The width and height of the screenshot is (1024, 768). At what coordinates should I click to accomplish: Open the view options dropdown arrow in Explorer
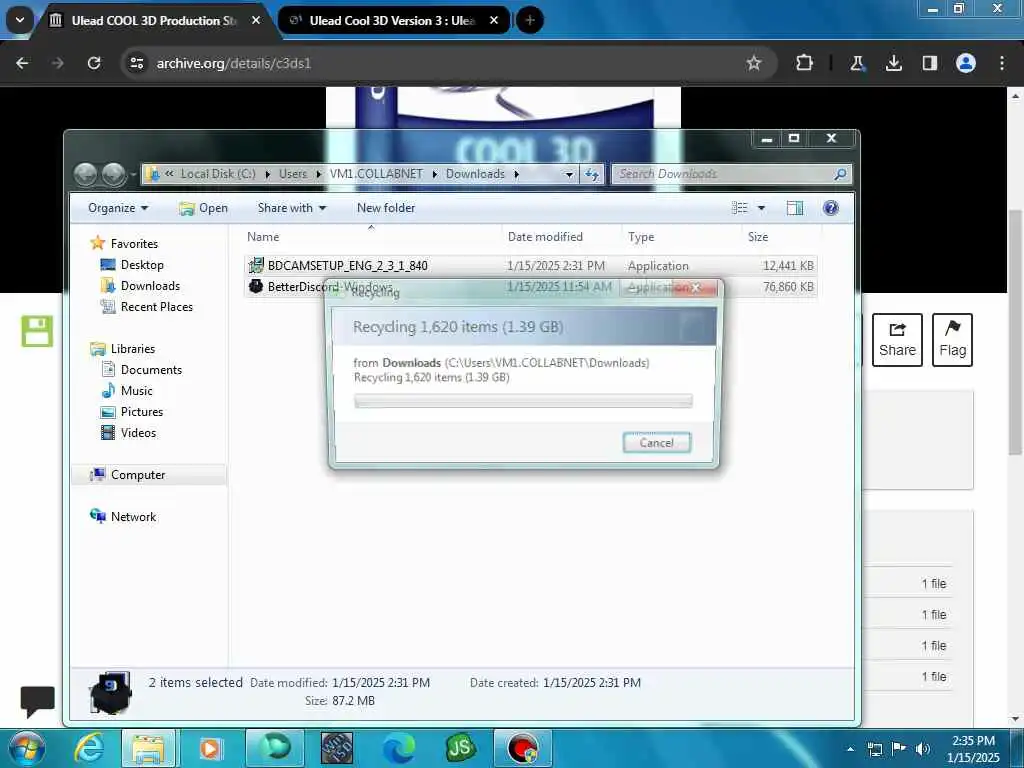click(x=761, y=208)
